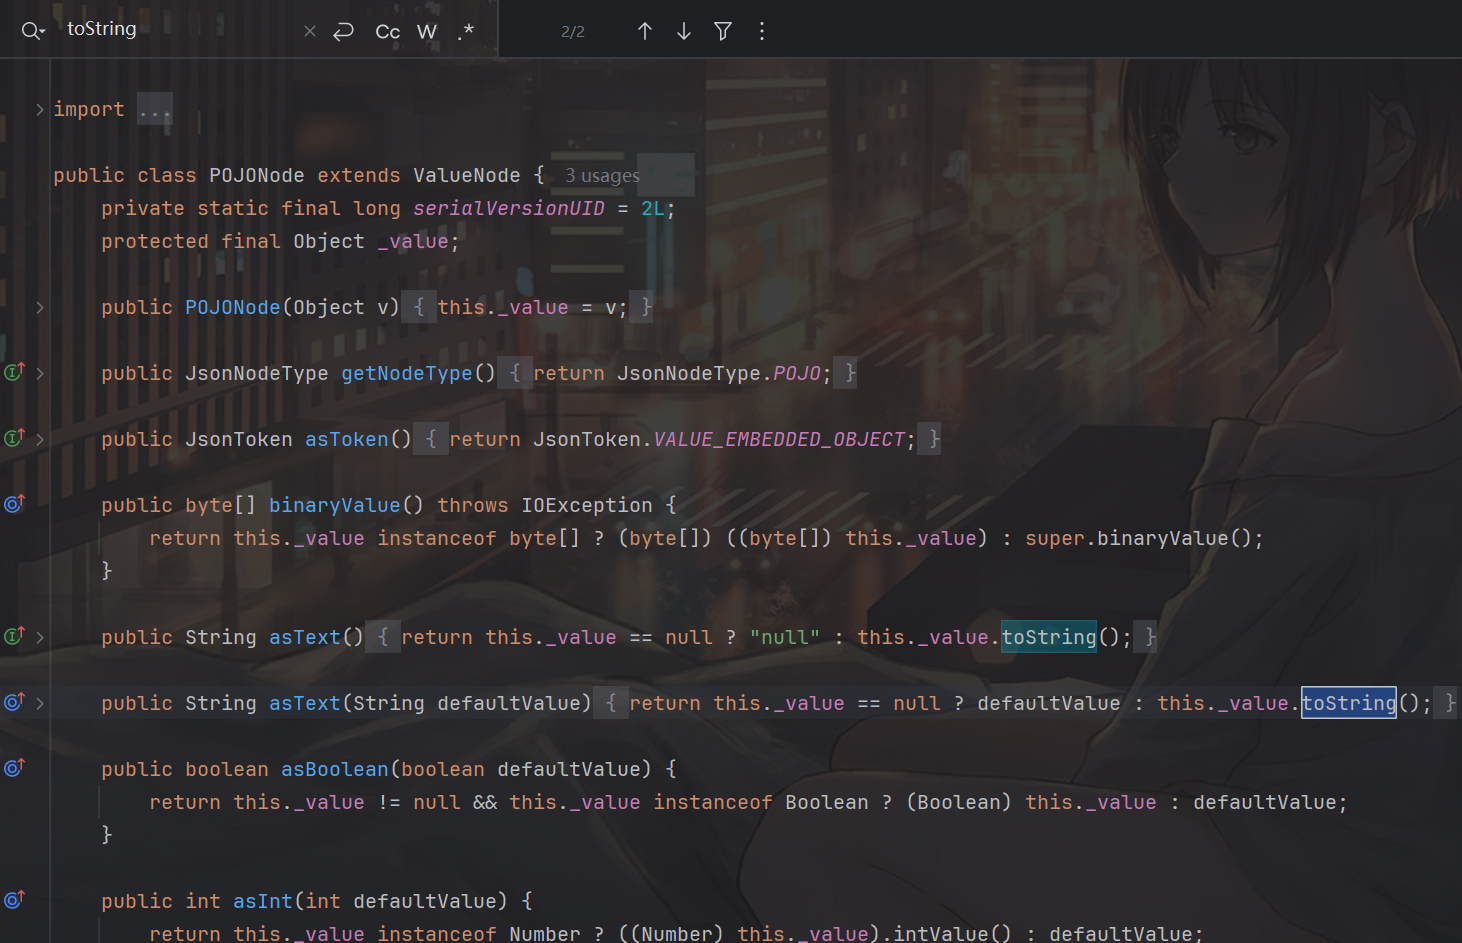Click implements gutter icon beside getNodeType()

point(14,373)
